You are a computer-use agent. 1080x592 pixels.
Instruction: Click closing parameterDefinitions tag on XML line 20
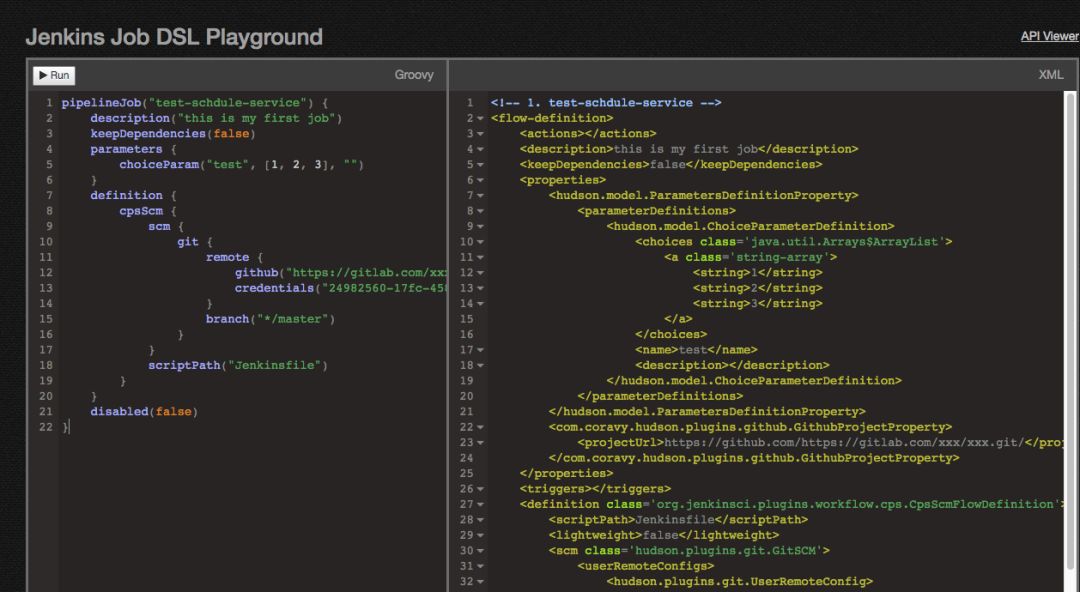(660, 396)
